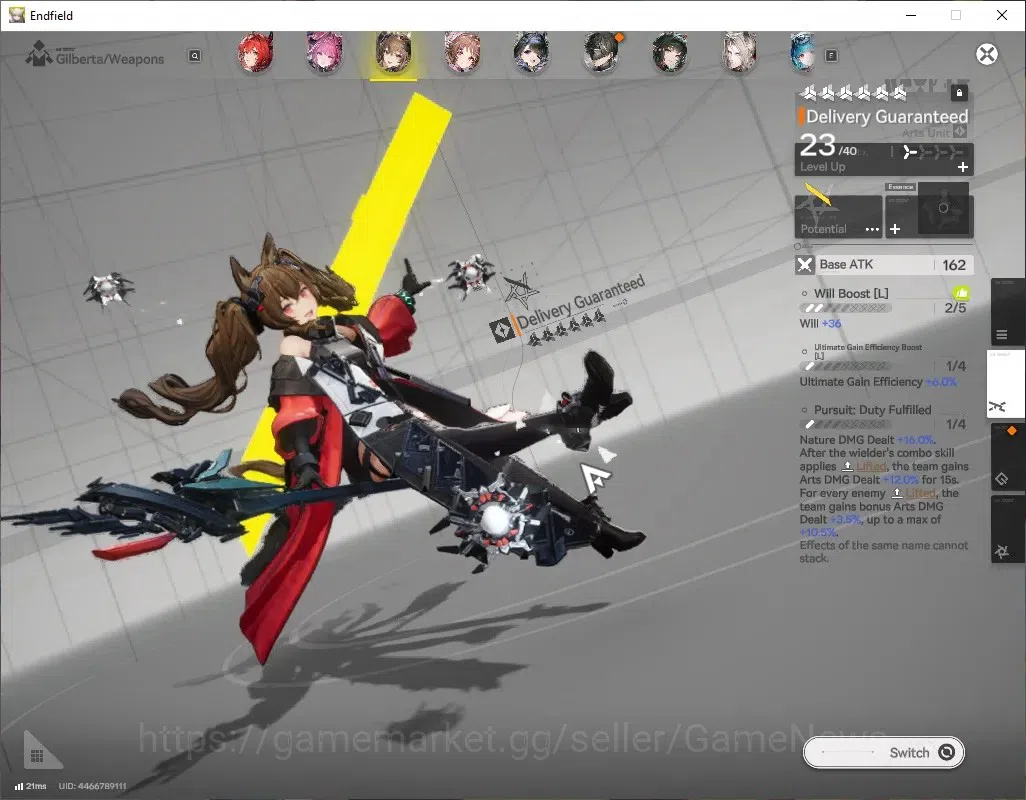Click the E key icon to go to next operator
Screen dimensions: 1026x800
point(831,56)
